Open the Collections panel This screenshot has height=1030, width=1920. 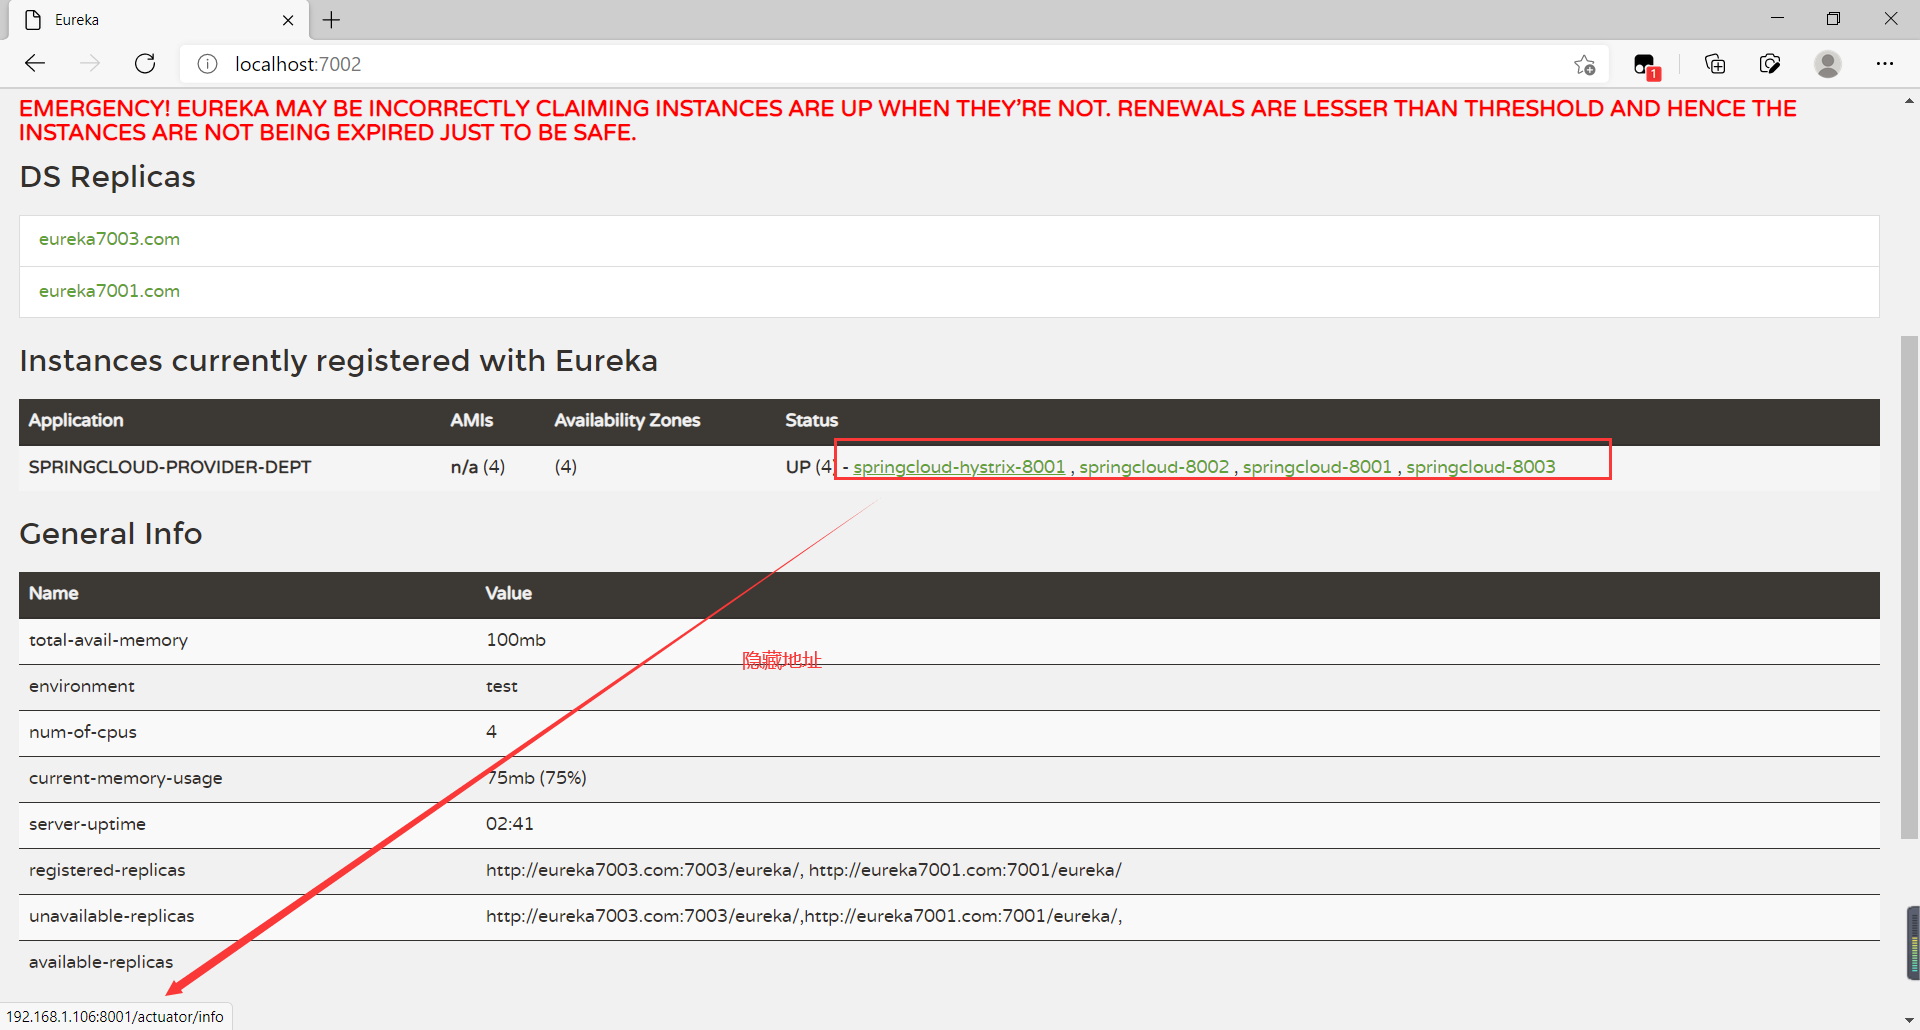(x=1715, y=64)
